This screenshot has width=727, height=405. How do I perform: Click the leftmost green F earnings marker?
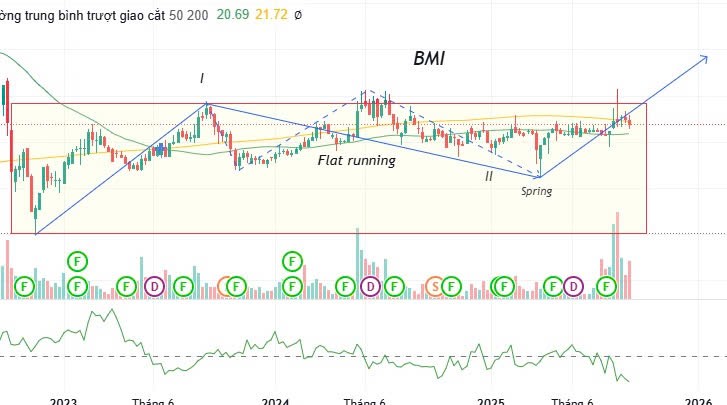[23, 287]
